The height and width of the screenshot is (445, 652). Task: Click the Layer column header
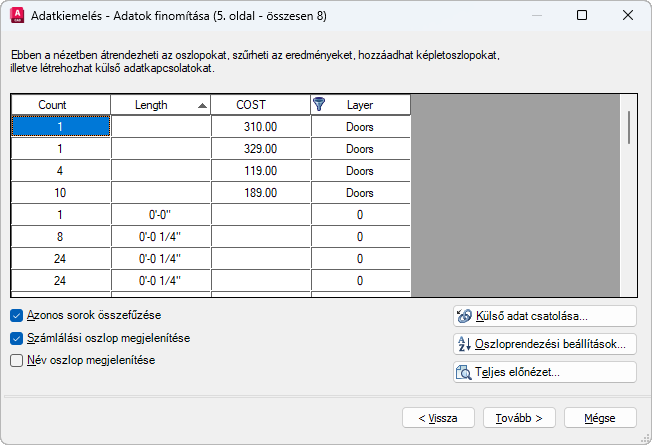click(361, 105)
